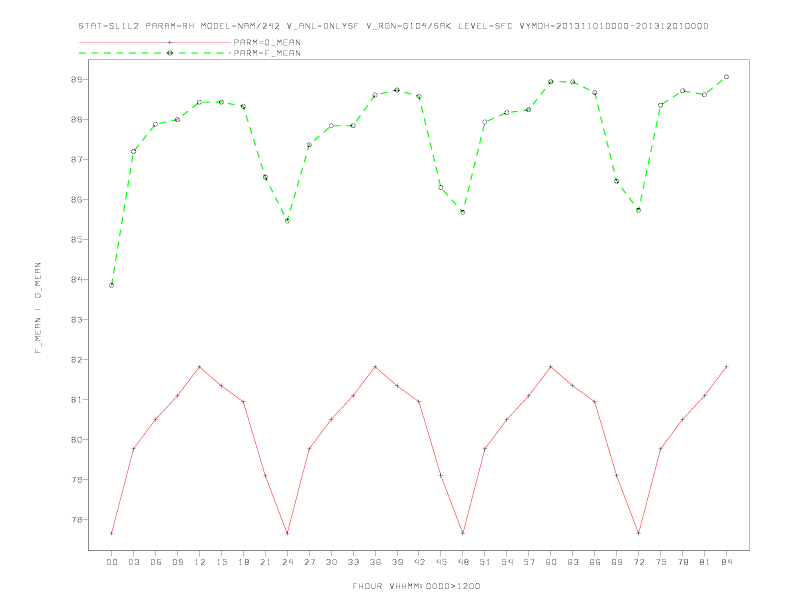Click the x-axis tick label 30

coord(331,562)
